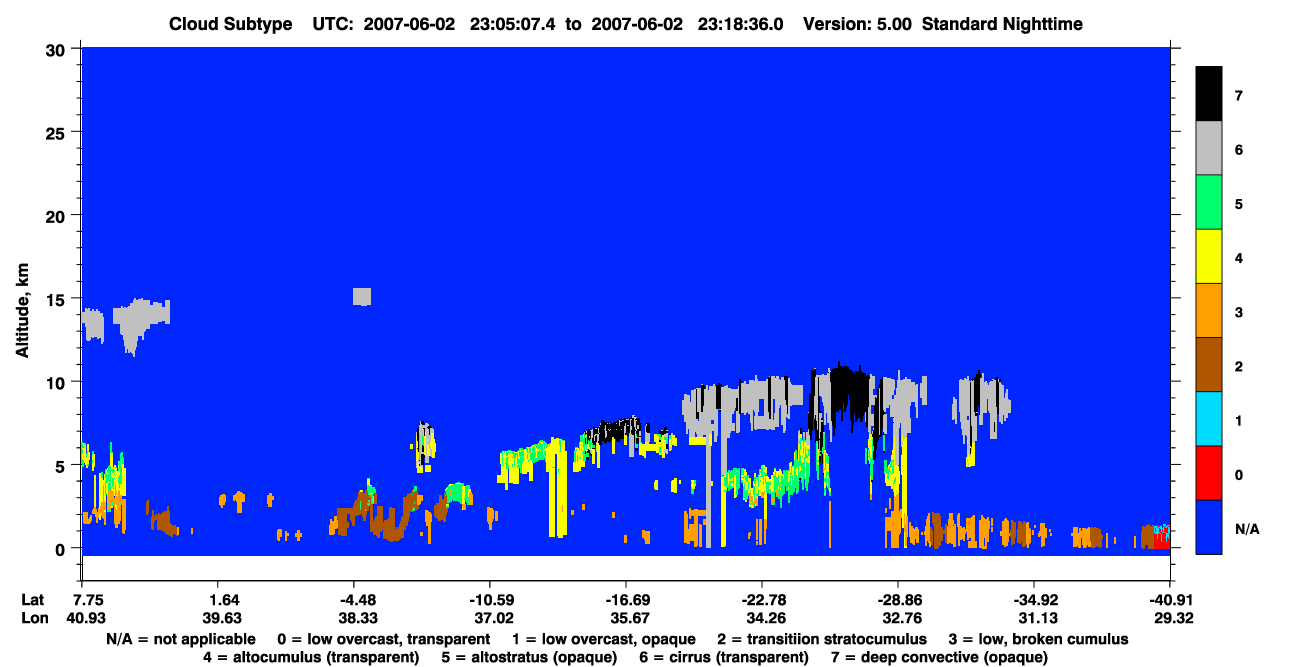Click the longitude value 40.93

(x=82, y=618)
